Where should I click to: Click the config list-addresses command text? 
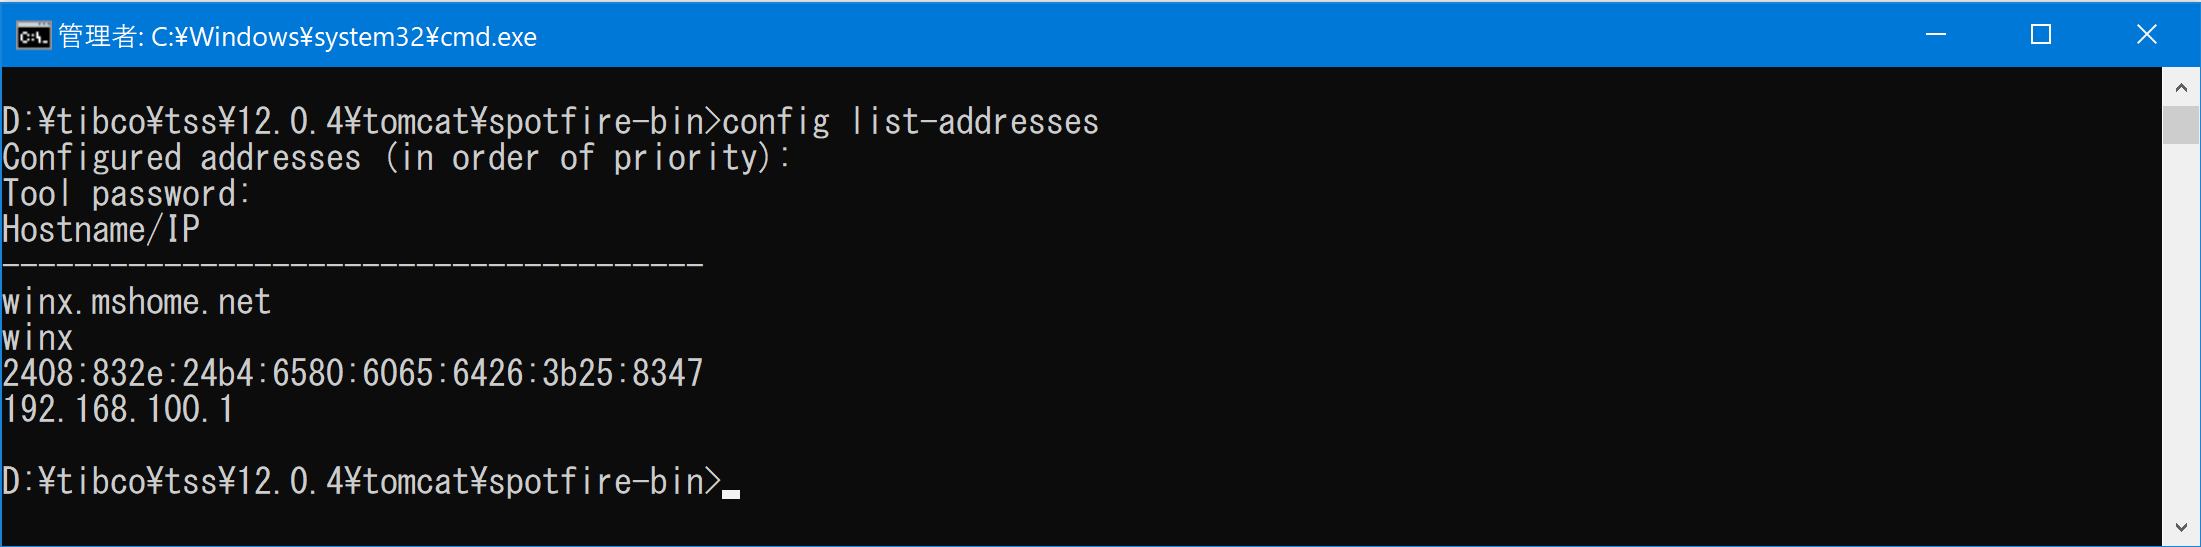click(x=910, y=122)
